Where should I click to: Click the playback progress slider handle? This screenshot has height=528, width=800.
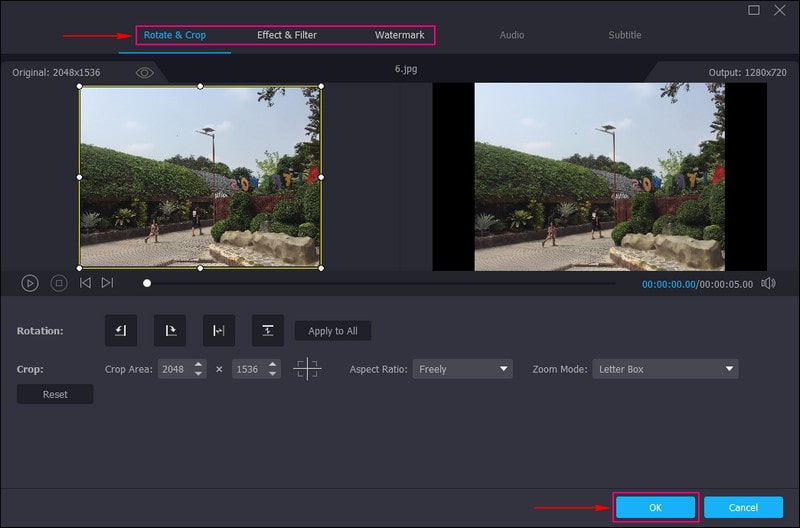click(x=147, y=283)
